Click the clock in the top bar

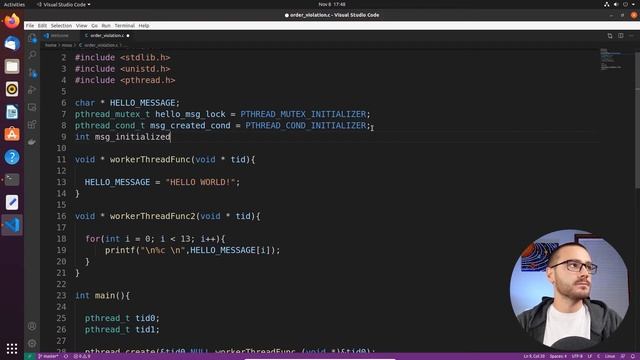332,4
